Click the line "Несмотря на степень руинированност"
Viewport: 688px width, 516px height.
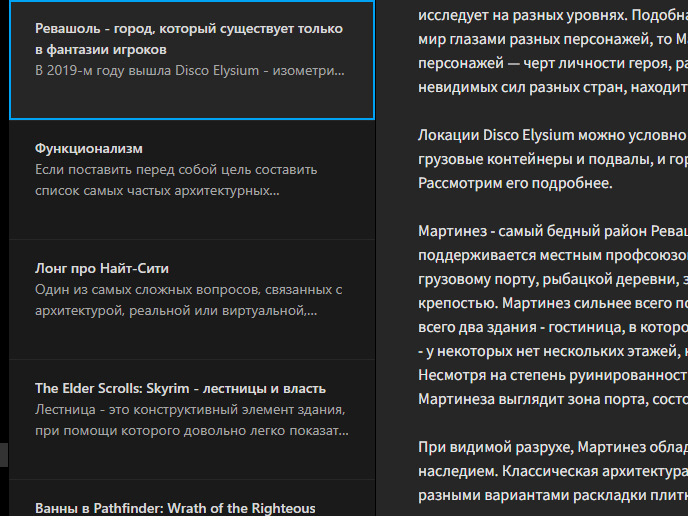553,375
